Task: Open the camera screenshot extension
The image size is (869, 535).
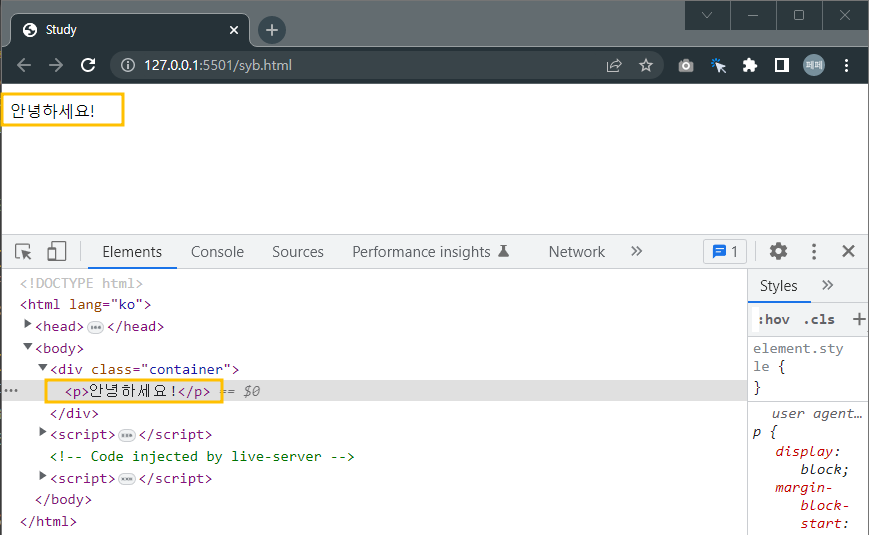Action: coord(686,65)
